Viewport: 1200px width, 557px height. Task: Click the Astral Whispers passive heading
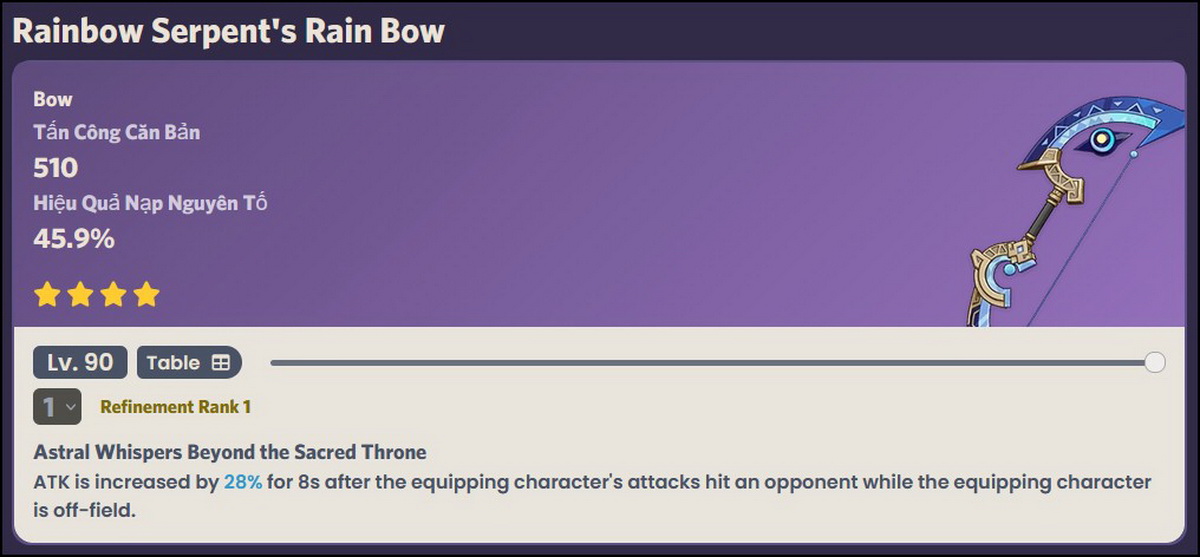pos(230,452)
